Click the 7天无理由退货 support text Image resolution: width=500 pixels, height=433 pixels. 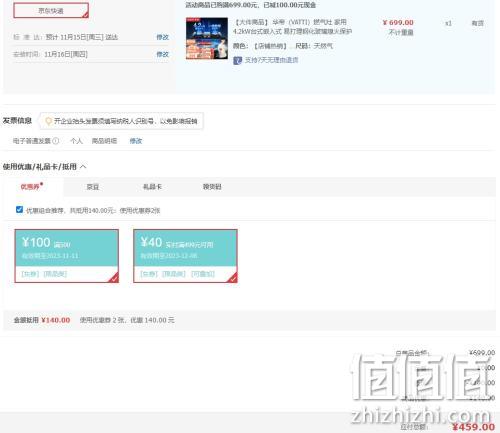pos(271,60)
